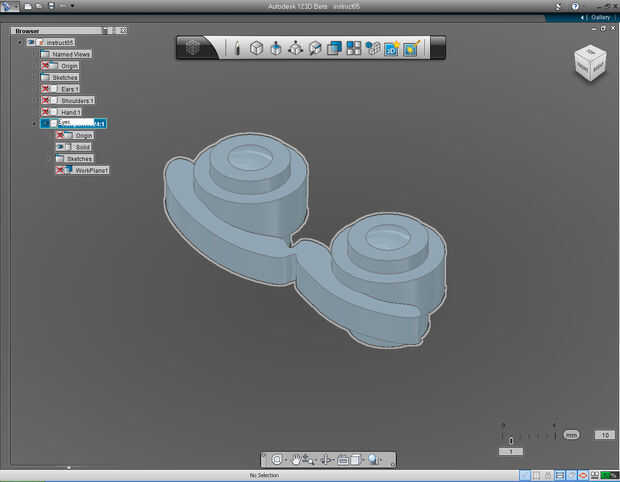This screenshot has width=620, height=482.
Task: Click the Look At tool icon
Action: pos(326,459)
